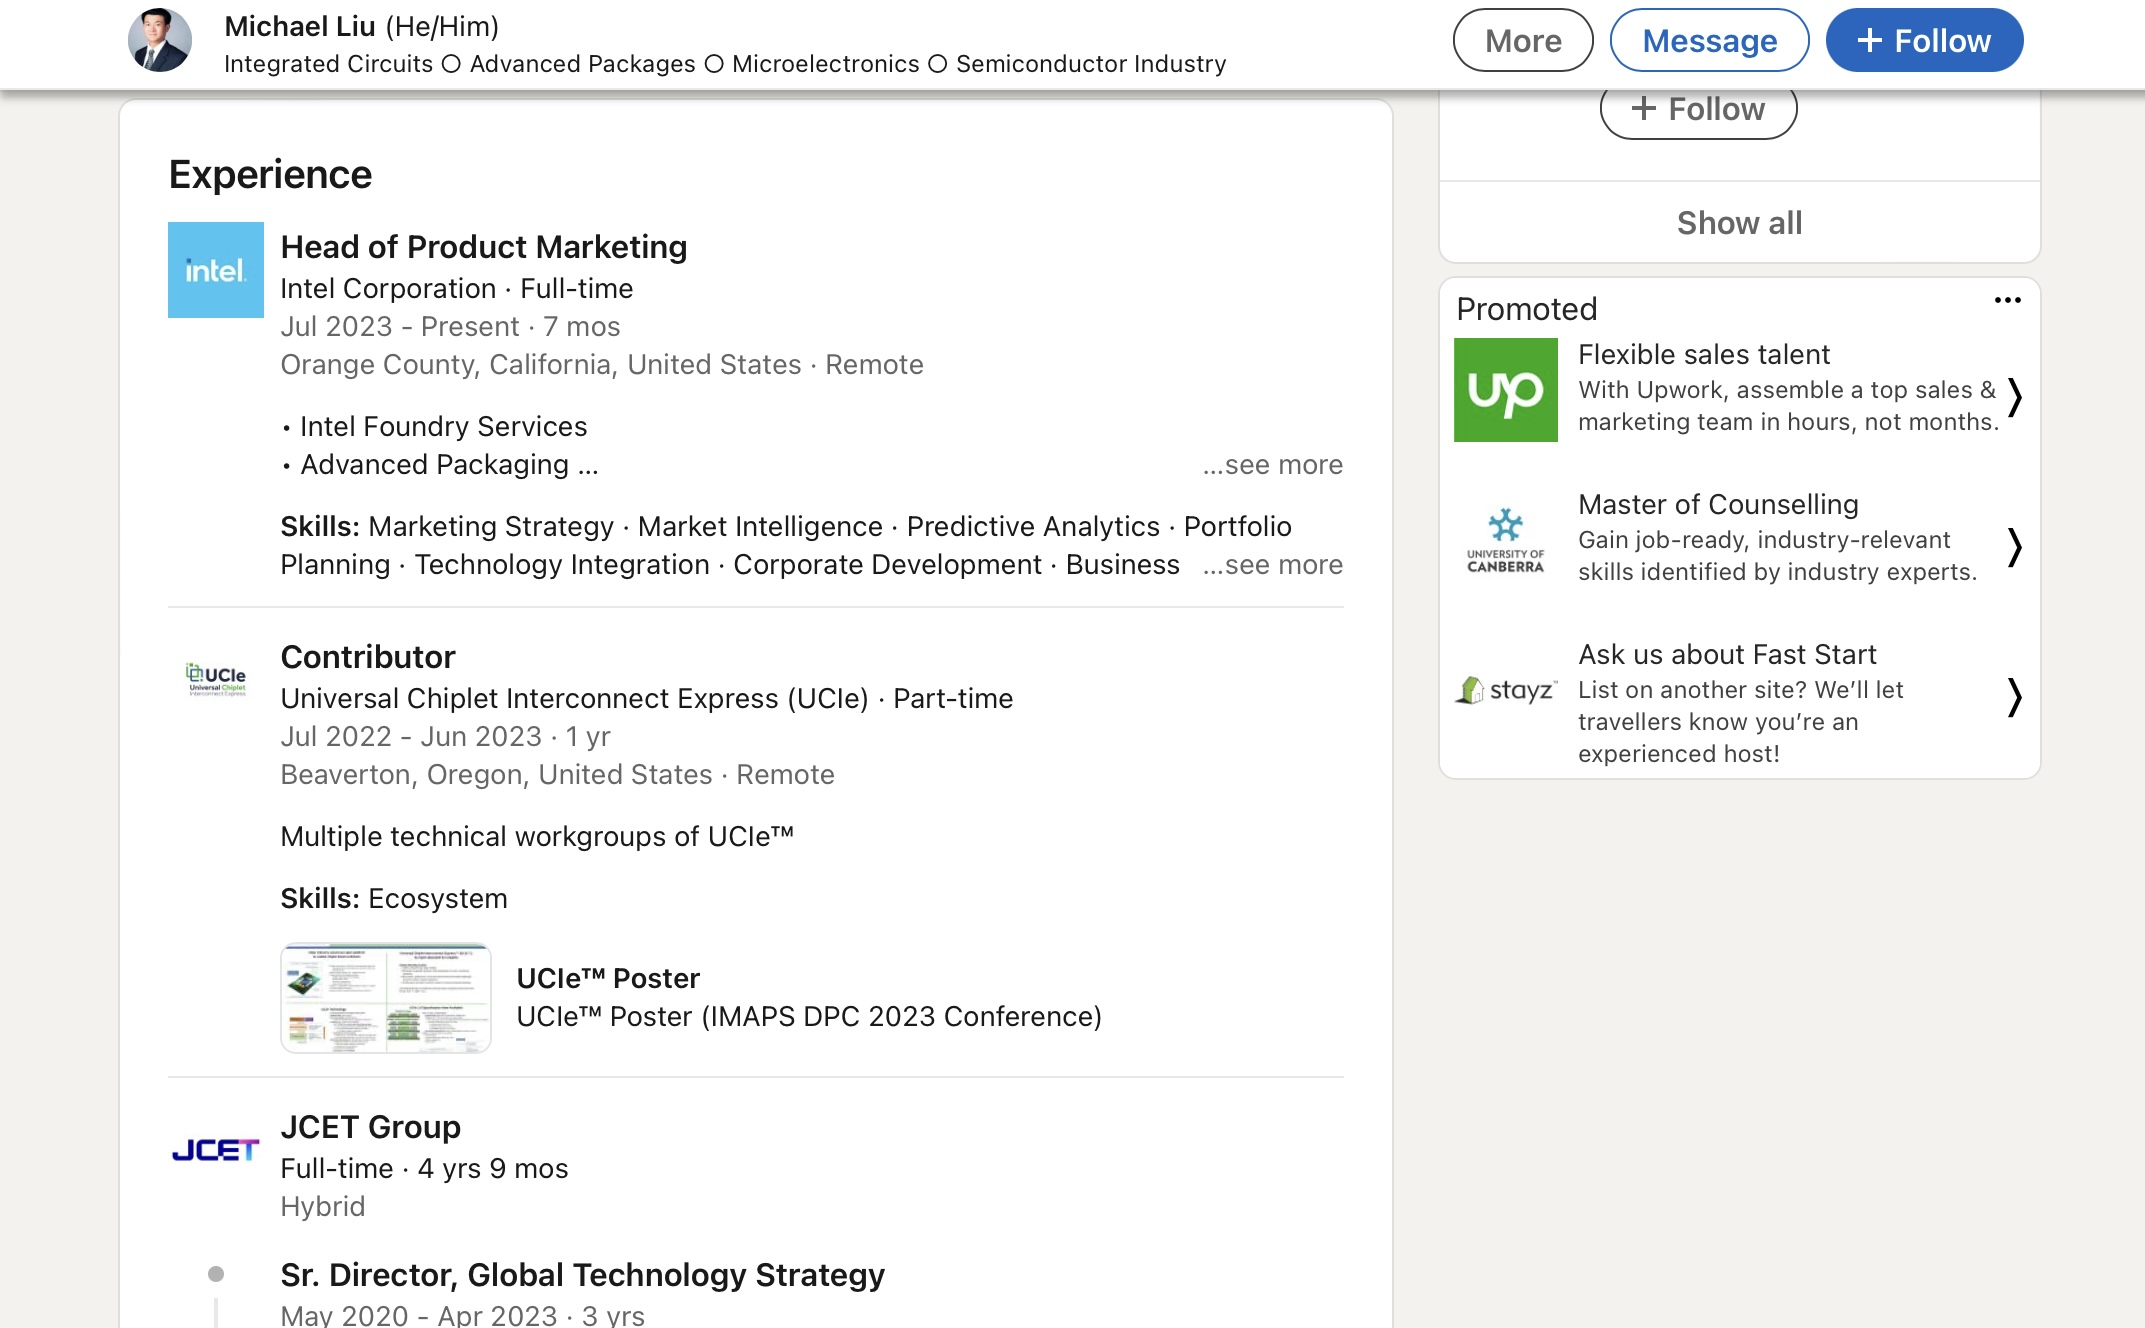Click the UCIe Poster IMAPS DPC 2023 caption

[809, 1017]
